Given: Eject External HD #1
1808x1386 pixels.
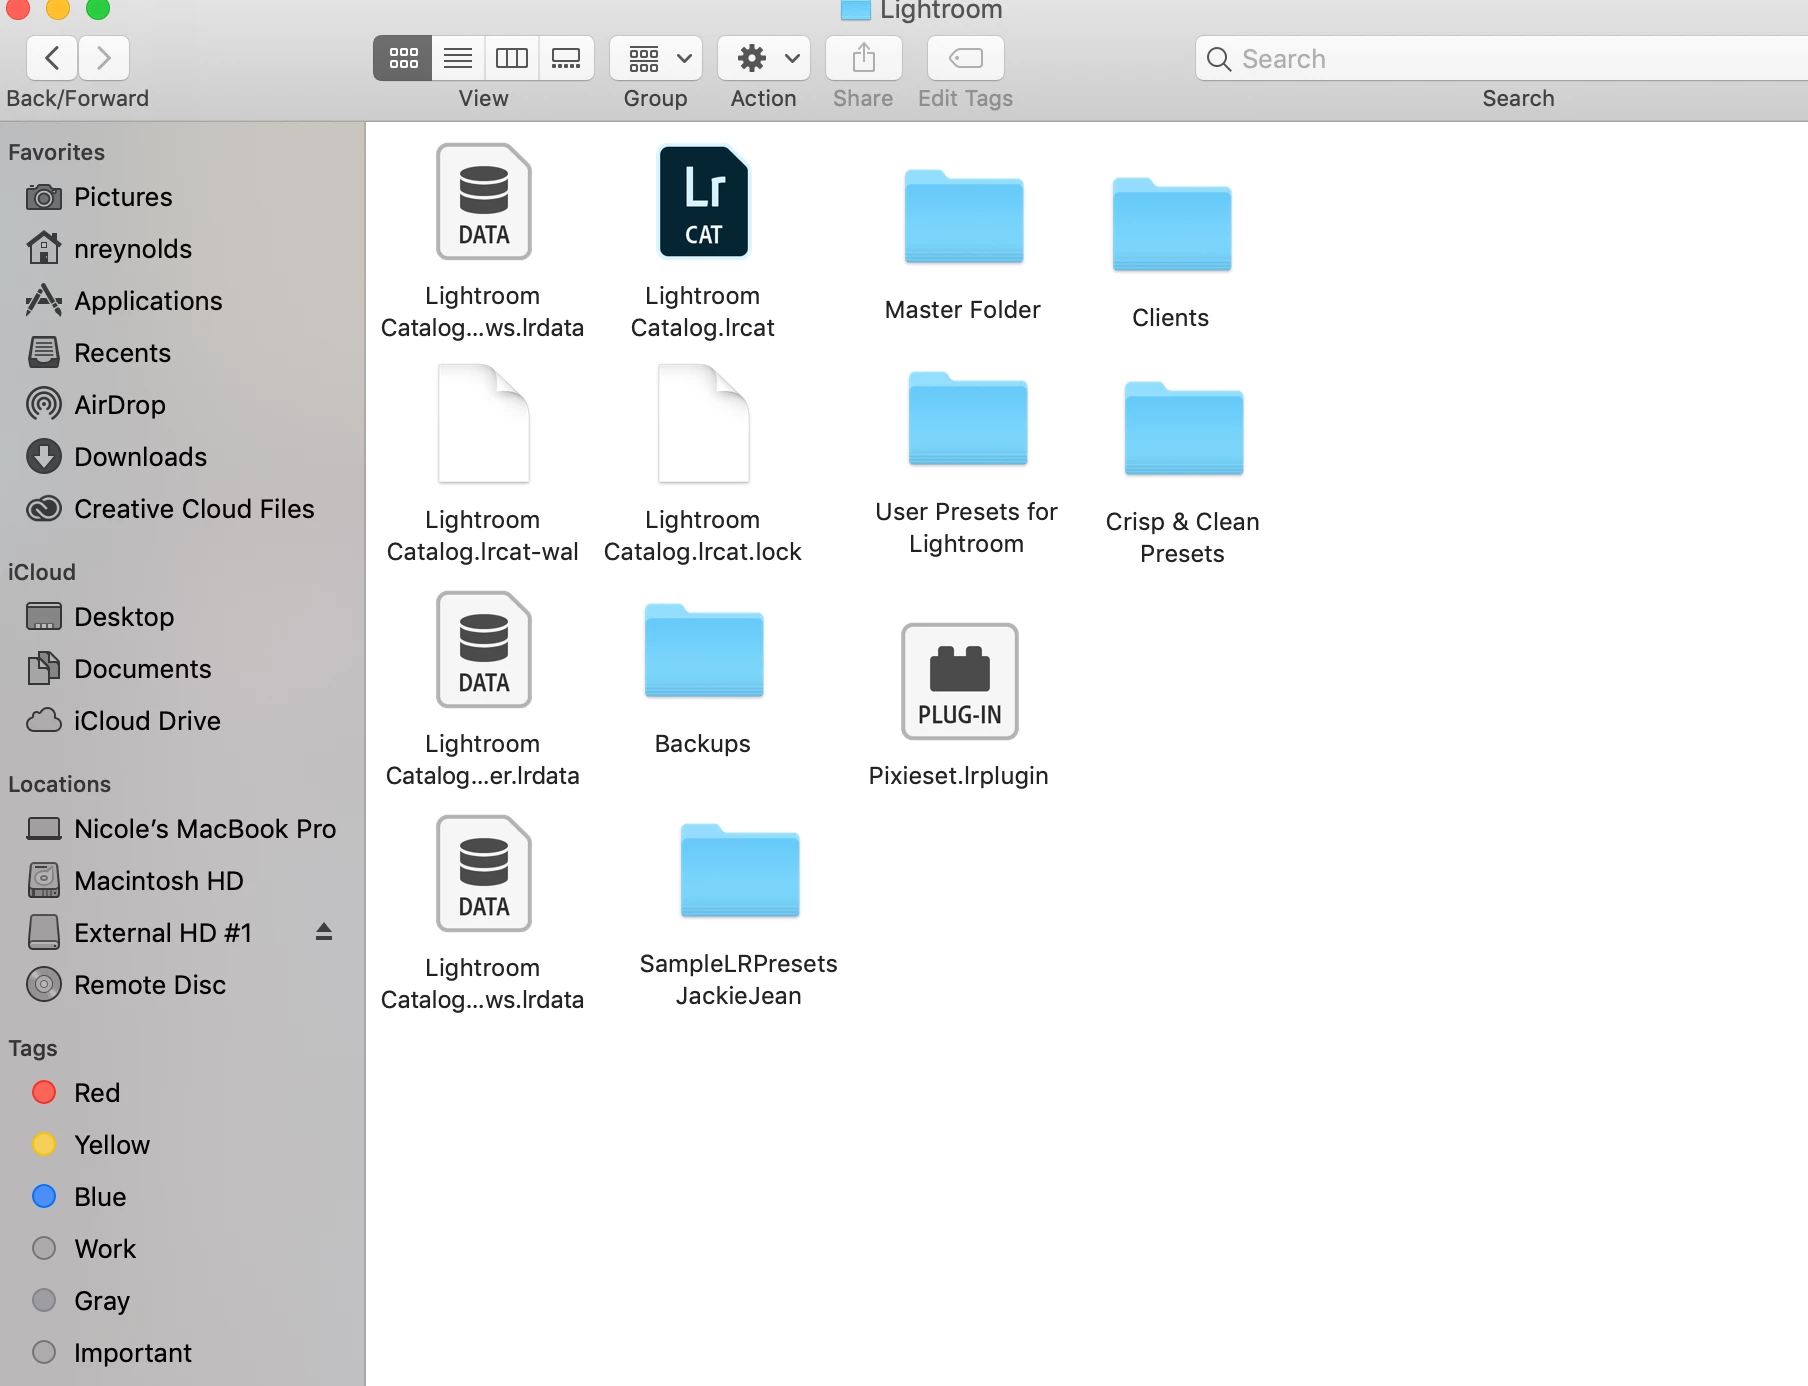Looking at the screenshot, I should [x=324, y=932].
